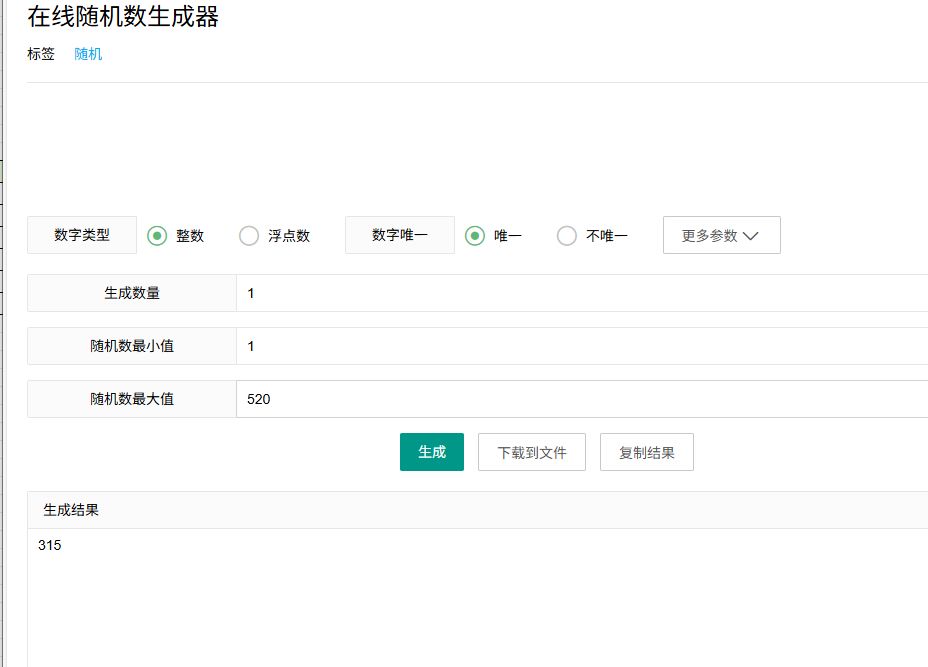Click the generated result 315
The width and height of the screenshot is (928, 667).
click(x=50, y=545)
